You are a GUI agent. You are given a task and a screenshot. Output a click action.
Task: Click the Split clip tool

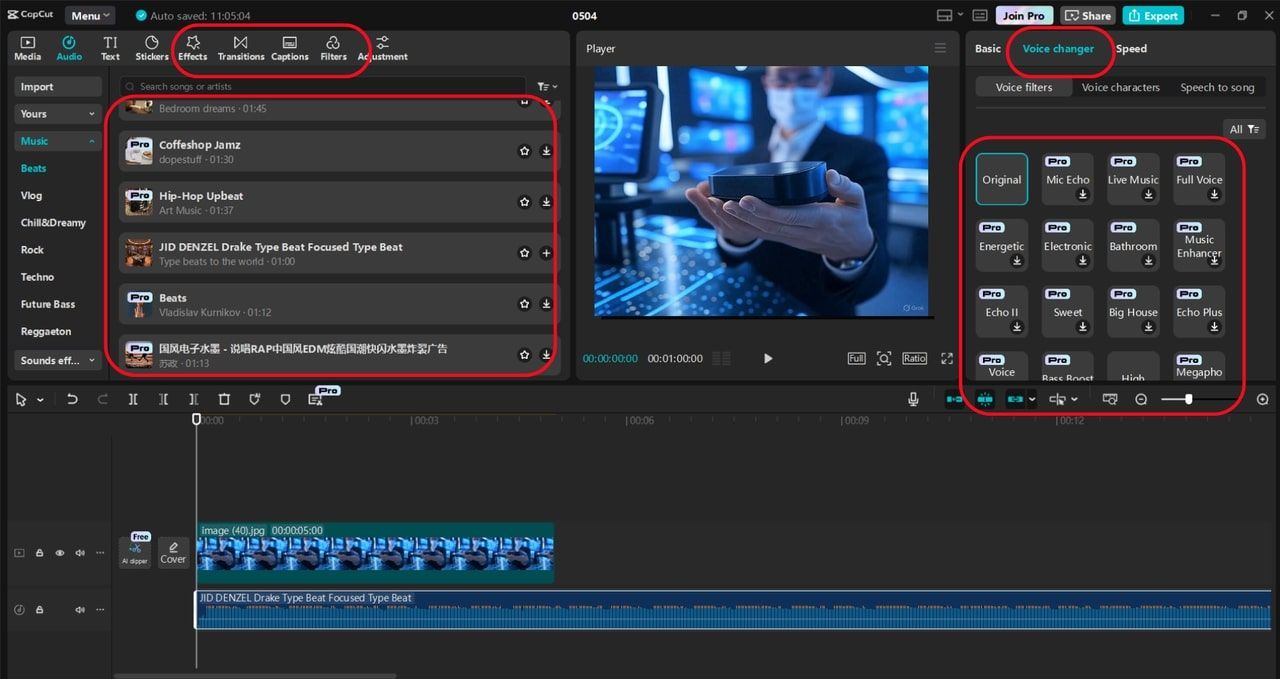133,399
